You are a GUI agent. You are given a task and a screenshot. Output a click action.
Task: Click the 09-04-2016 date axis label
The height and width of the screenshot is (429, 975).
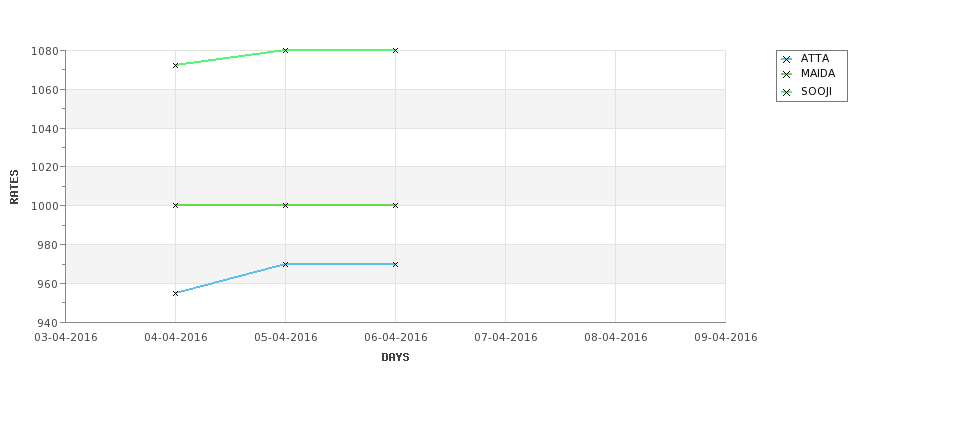(x=726, y=338)
